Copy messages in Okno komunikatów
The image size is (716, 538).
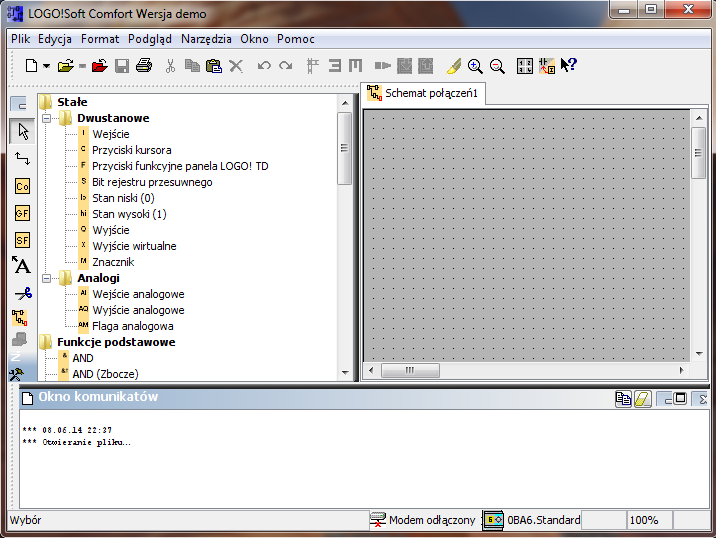(x=623, y=399)
